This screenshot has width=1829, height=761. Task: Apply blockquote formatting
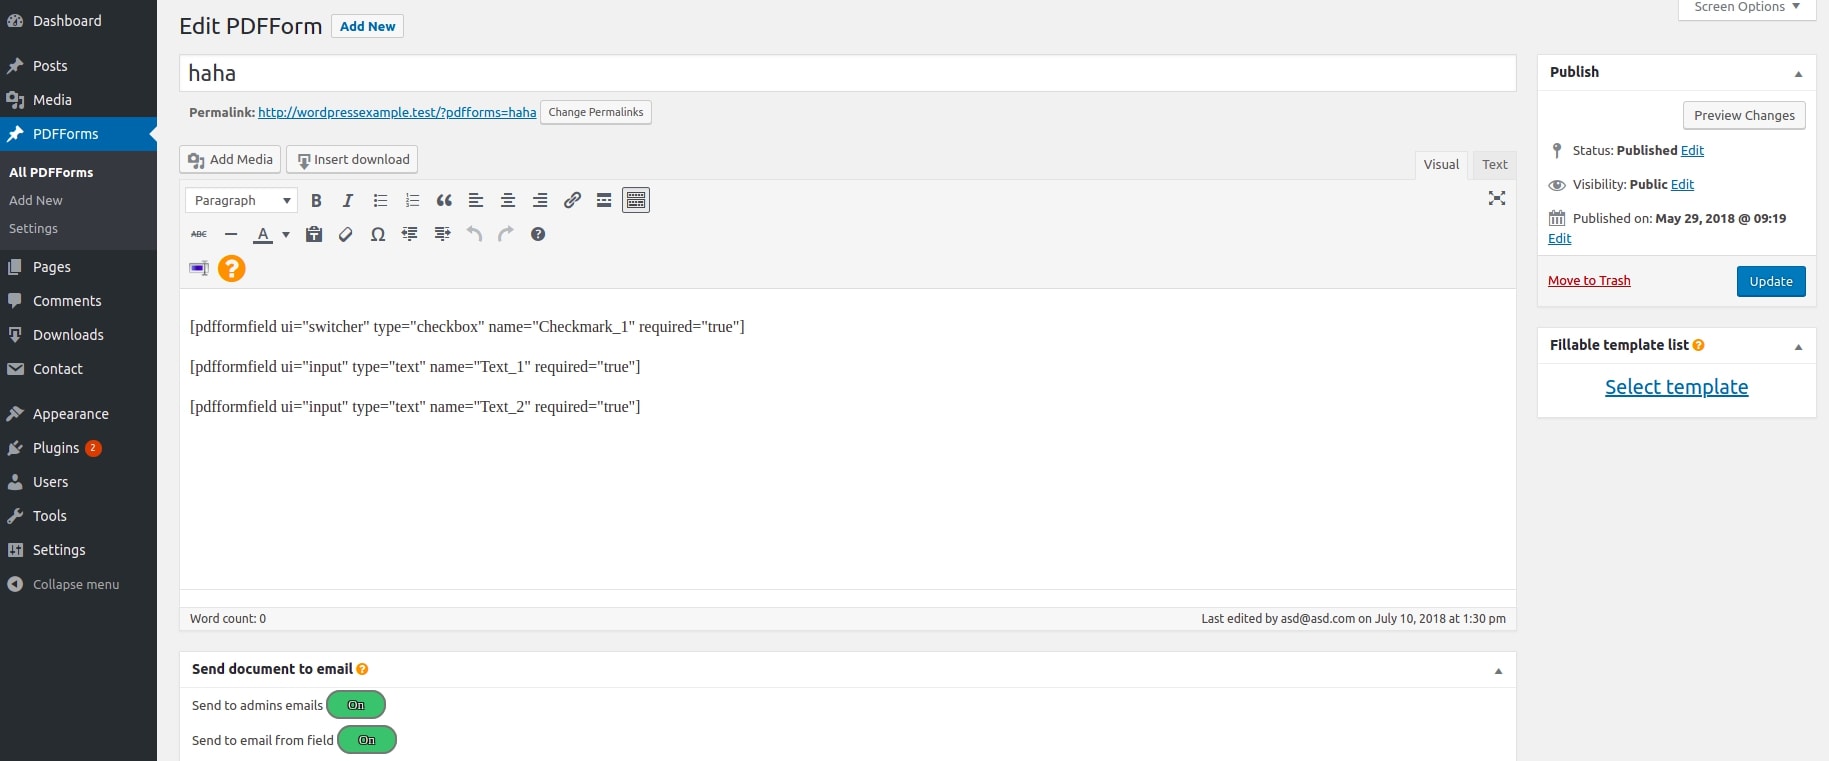point(444,201)
